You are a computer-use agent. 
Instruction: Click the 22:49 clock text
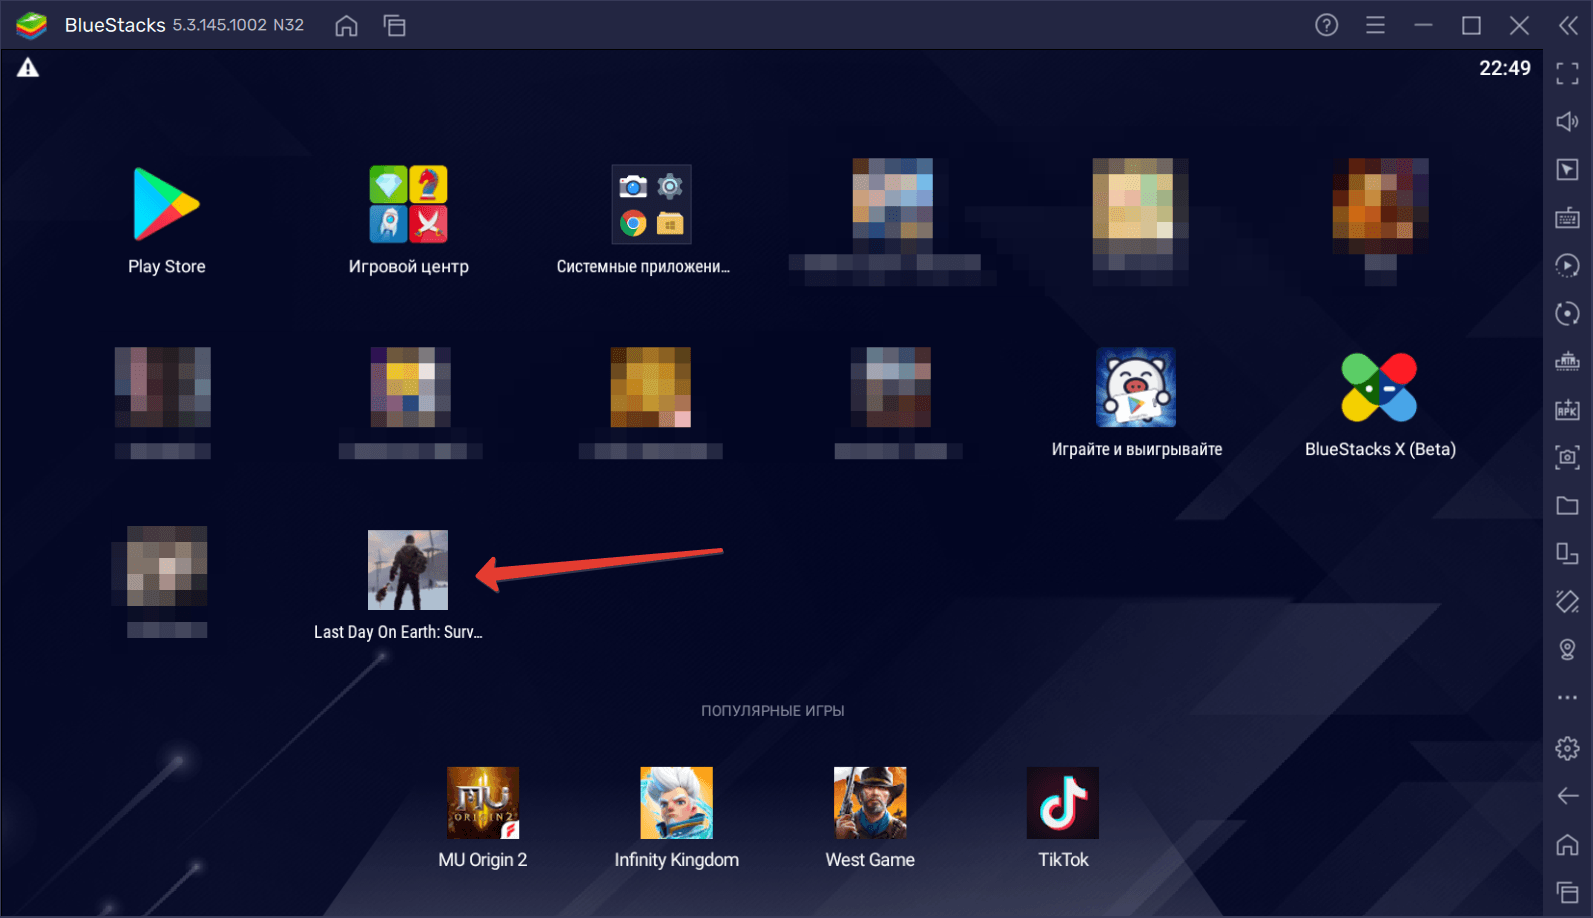coord(1505,68)
